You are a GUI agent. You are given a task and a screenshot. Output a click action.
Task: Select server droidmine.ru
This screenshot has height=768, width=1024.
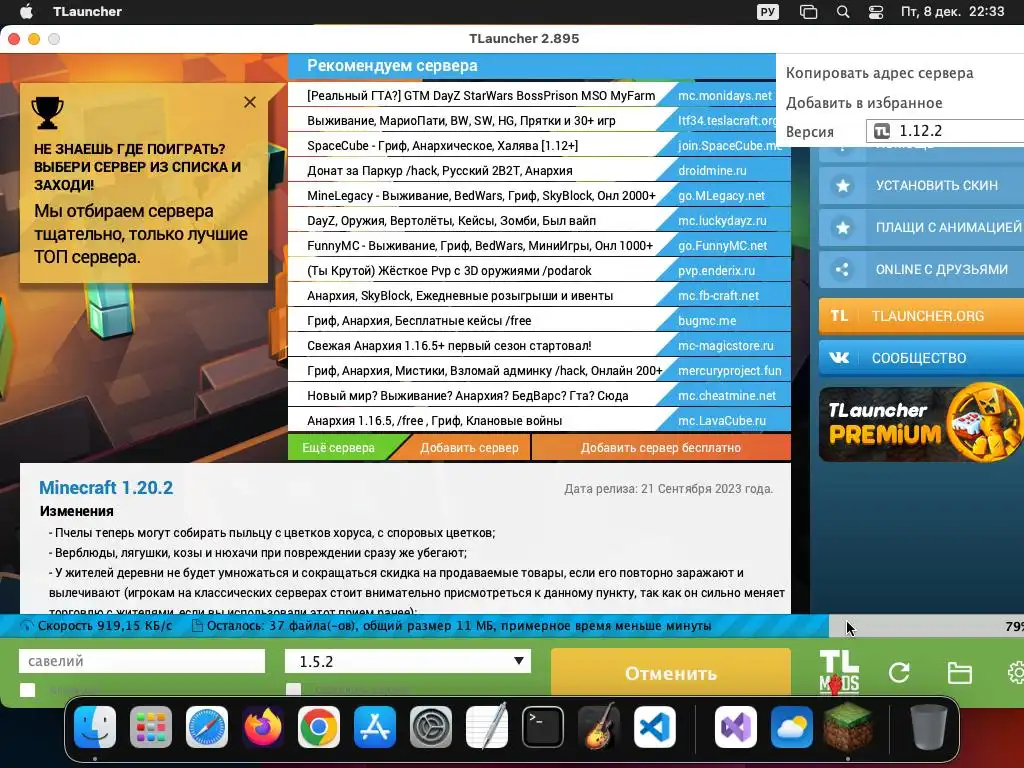712,170
